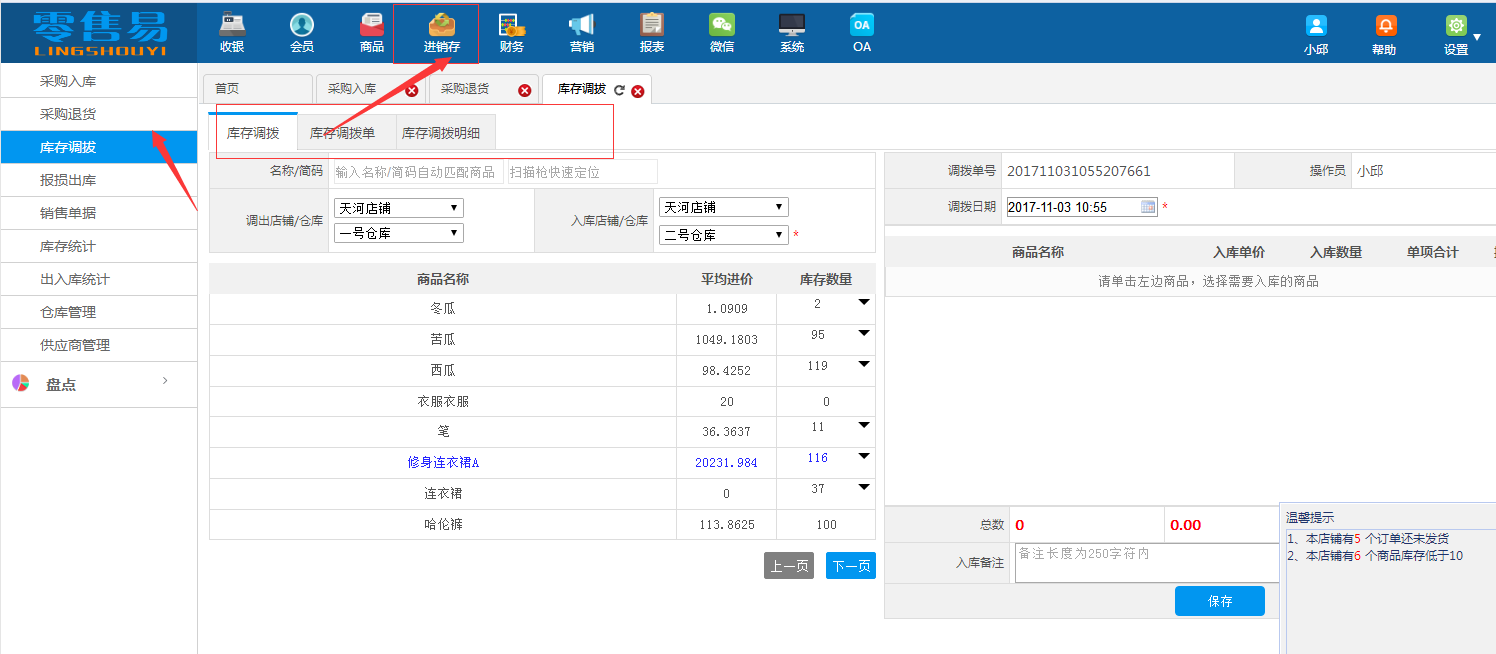Open the 库存调拨明细 tab

pyautogui.click(x=444, y=131)
